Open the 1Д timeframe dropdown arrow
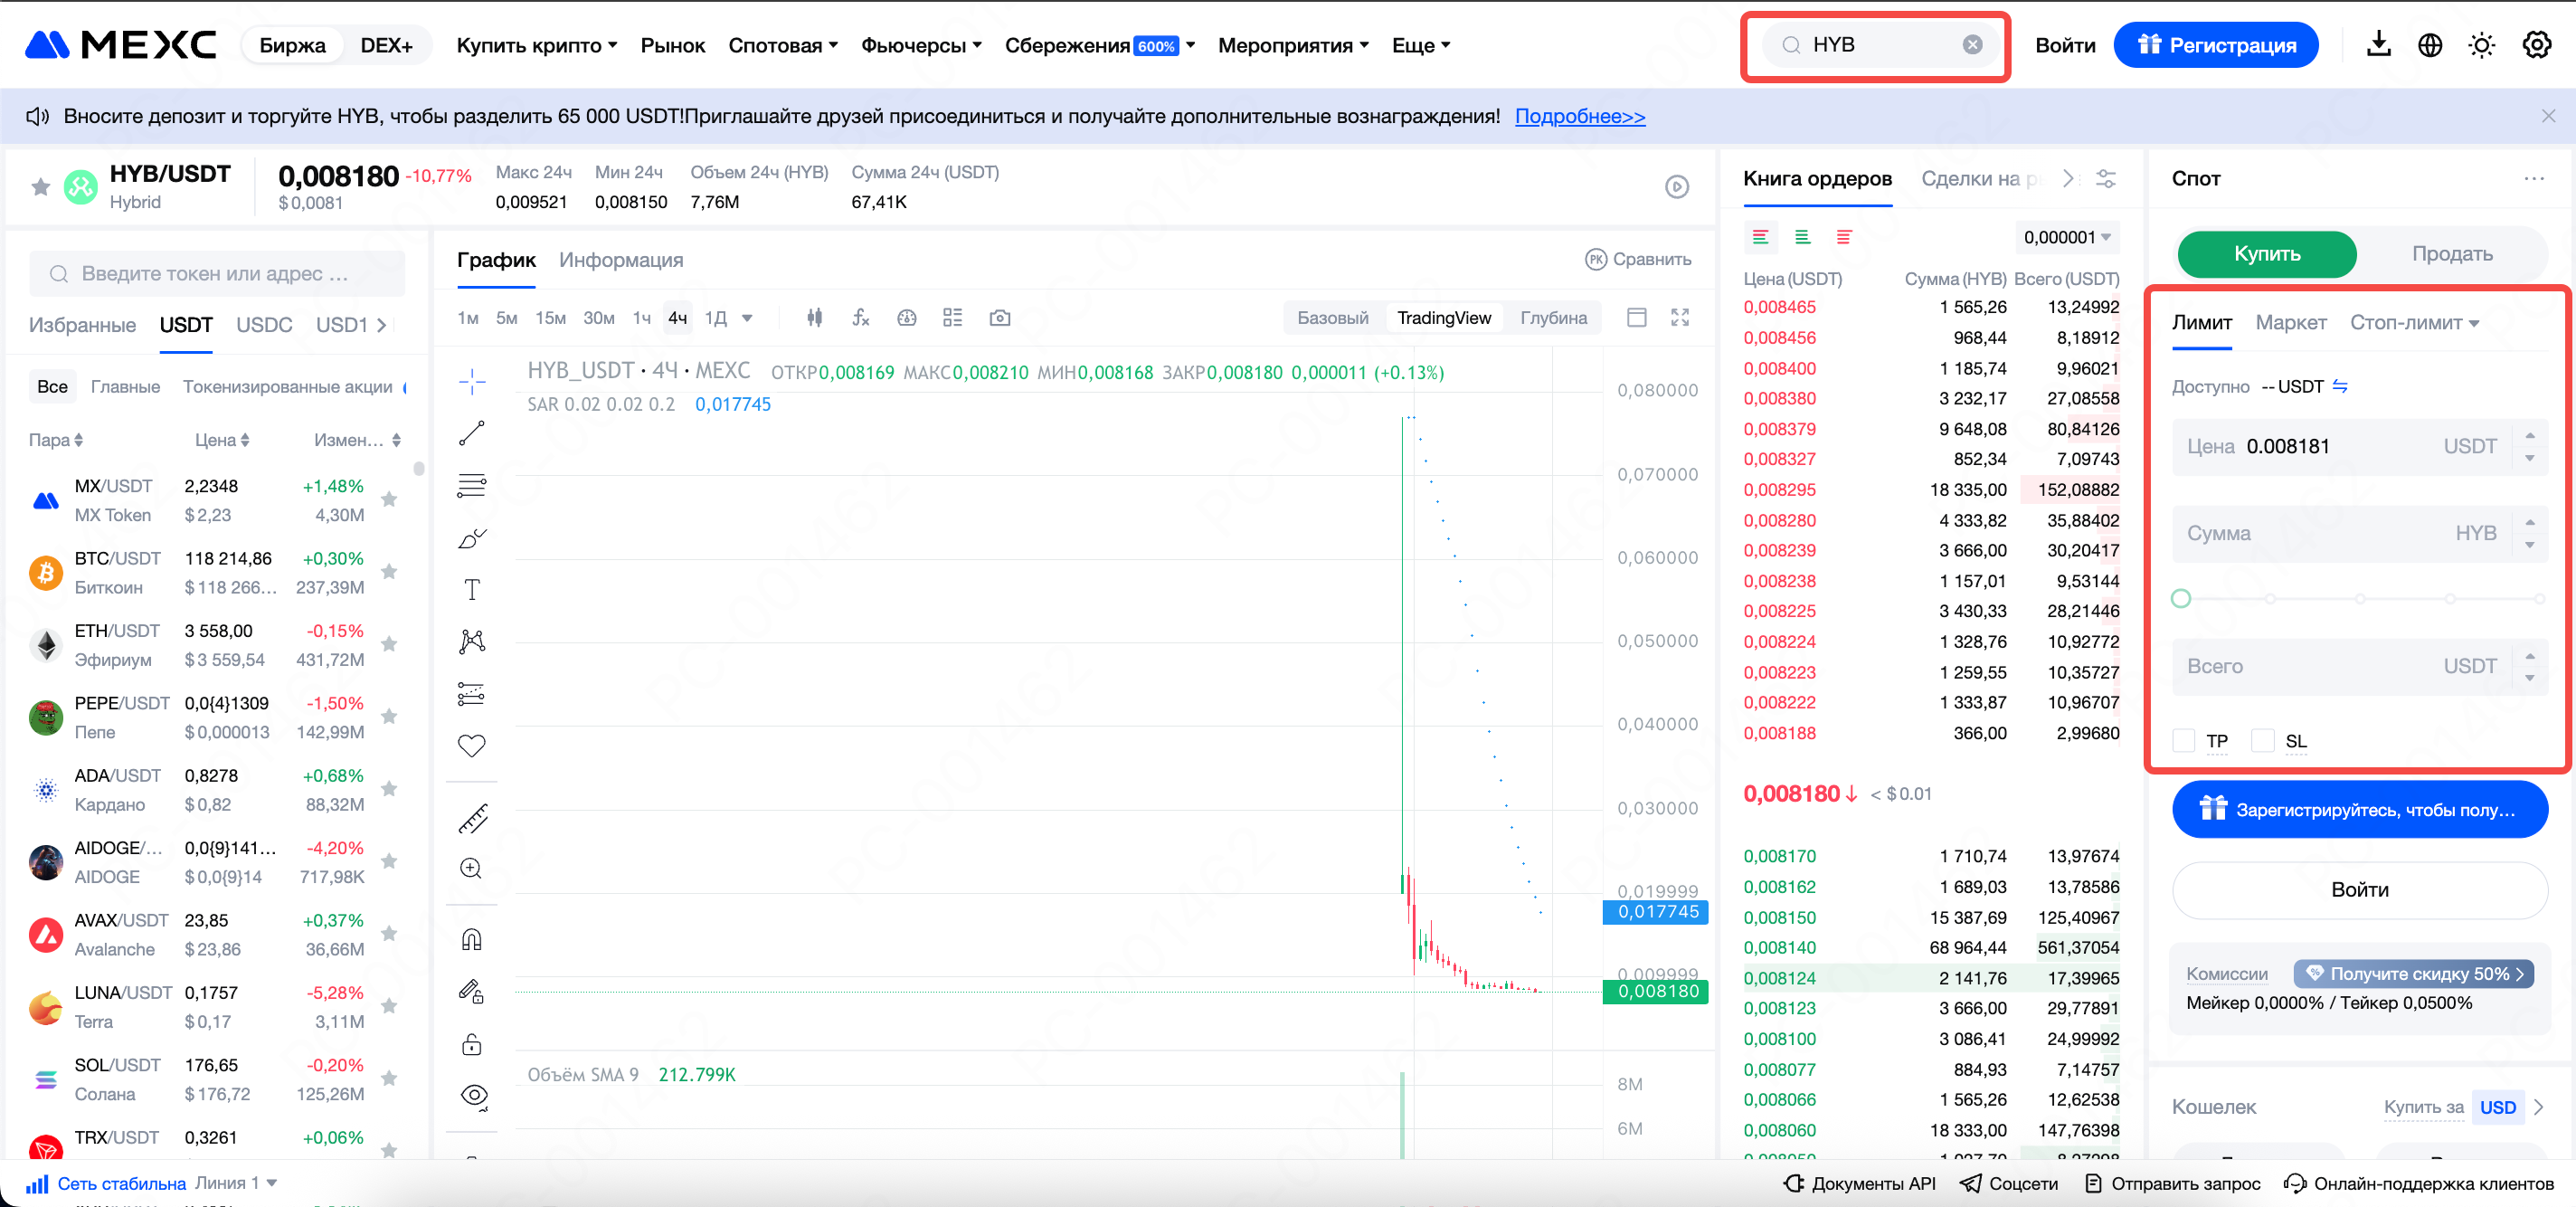 (x=747, y=318)
